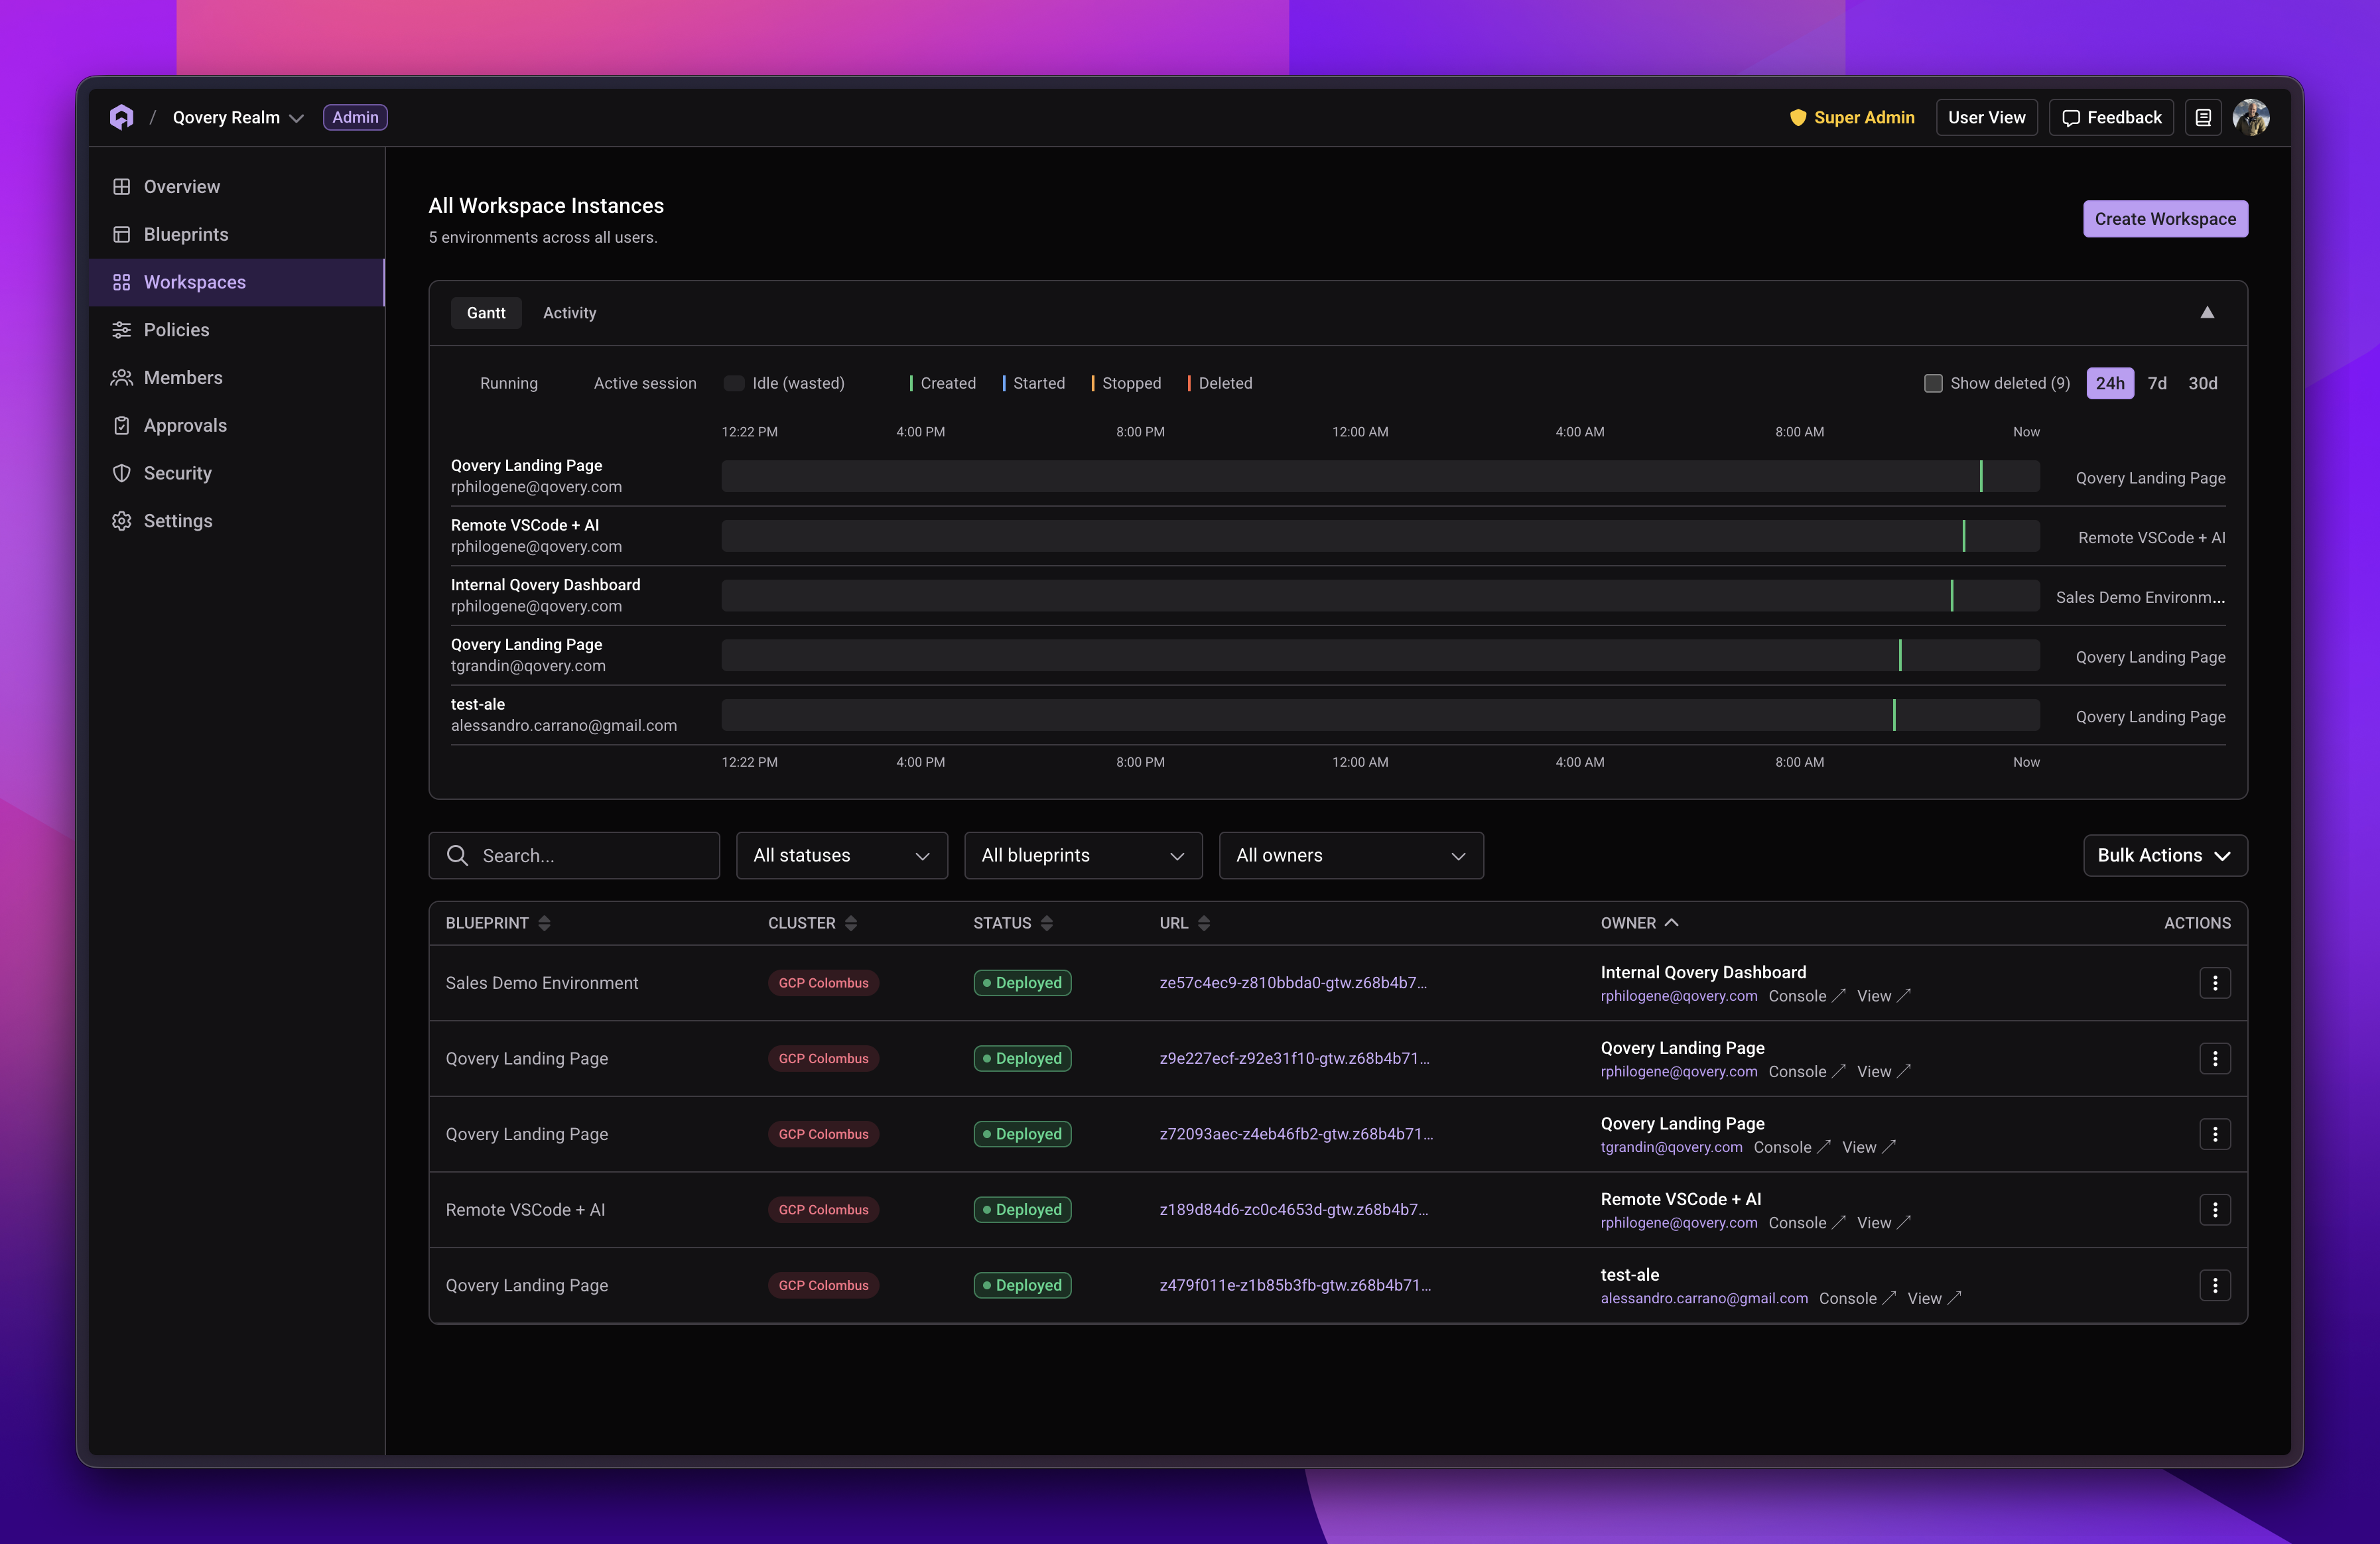Open actions menu for Remote VSCode + AI row
Viewport: 2380px width, 1544px height.
click(x=2215, y=1210)
